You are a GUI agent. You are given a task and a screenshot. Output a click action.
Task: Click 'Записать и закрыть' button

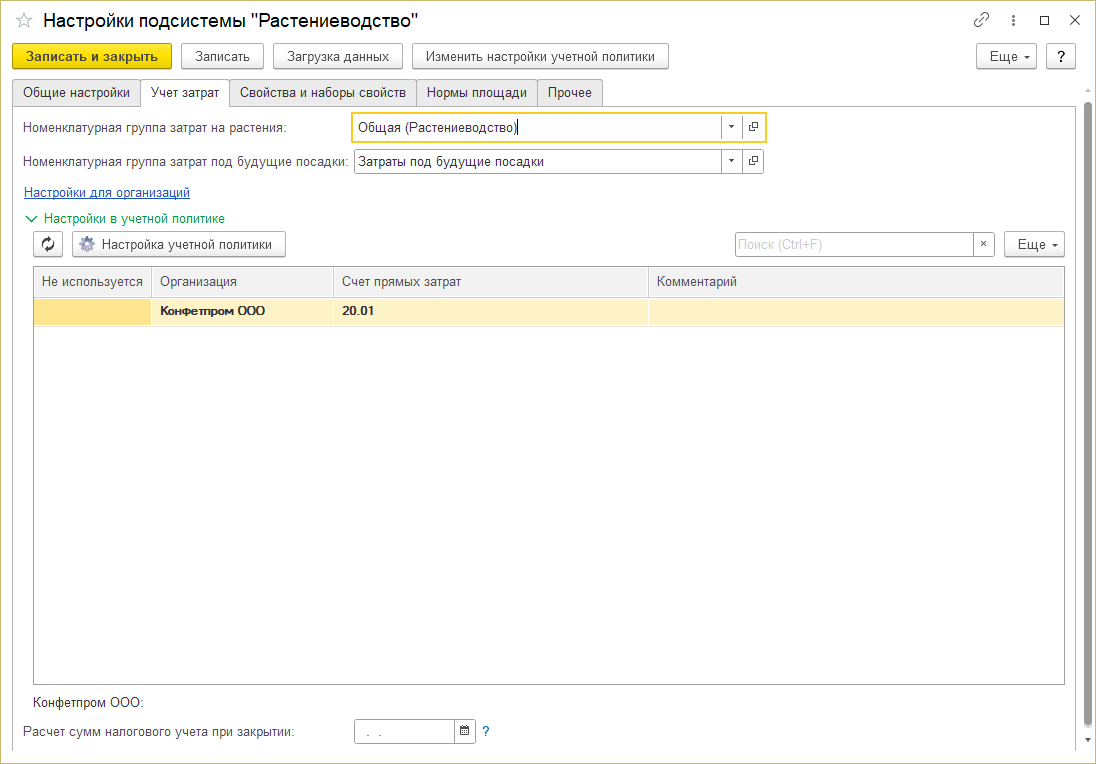point(92,57)
